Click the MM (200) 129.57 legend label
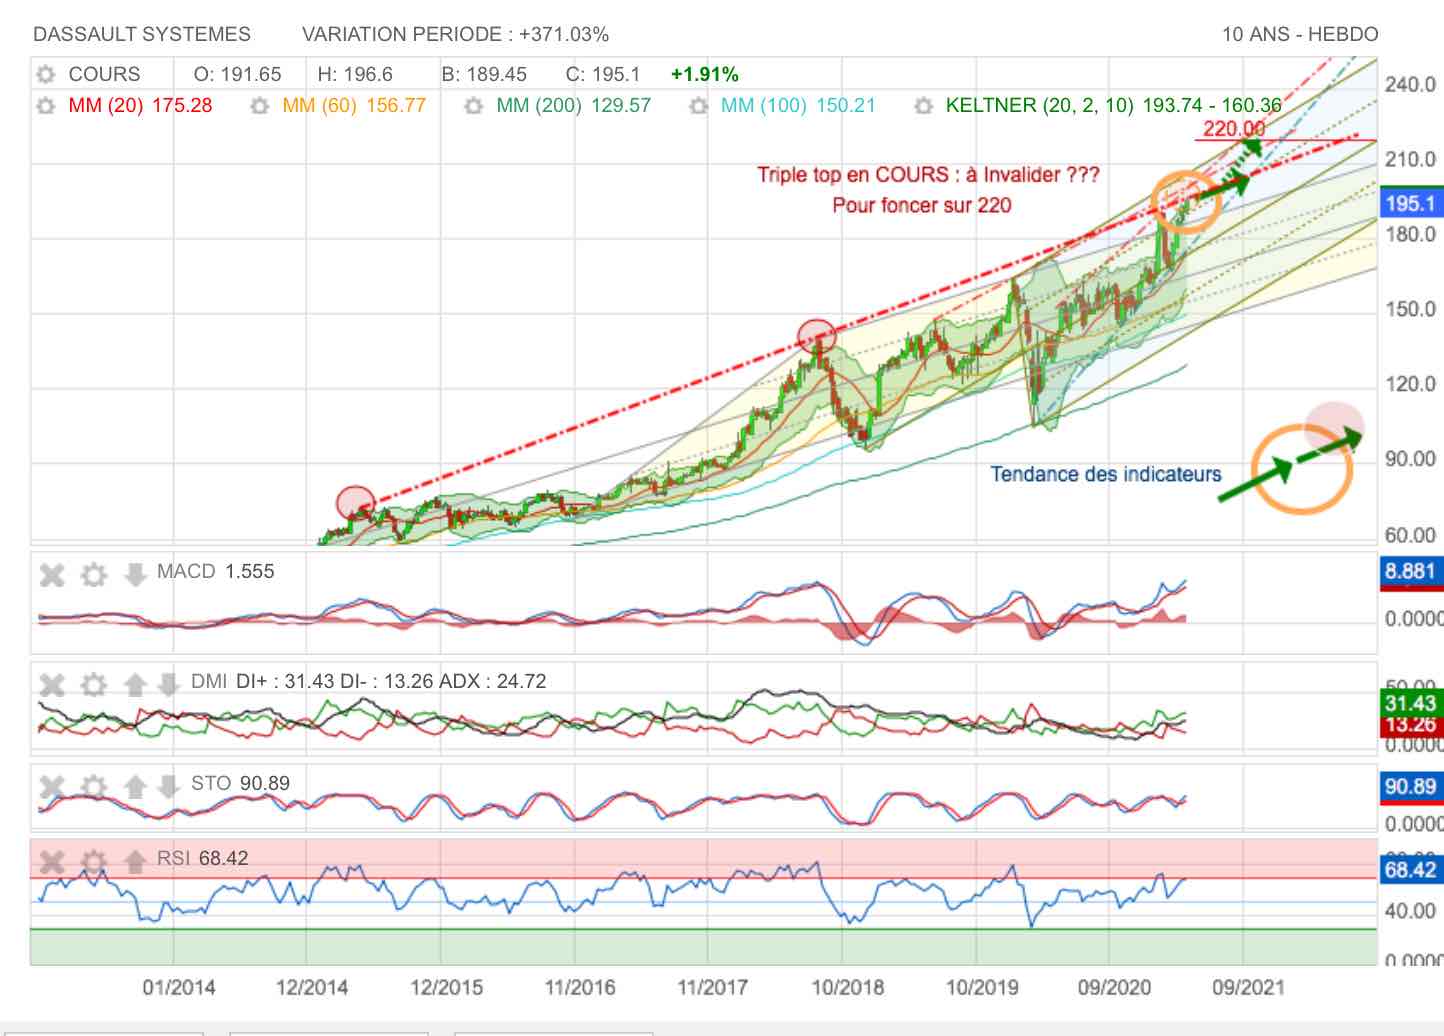Viewport: 1444px width, 1036px height. [x=573, y=106]
